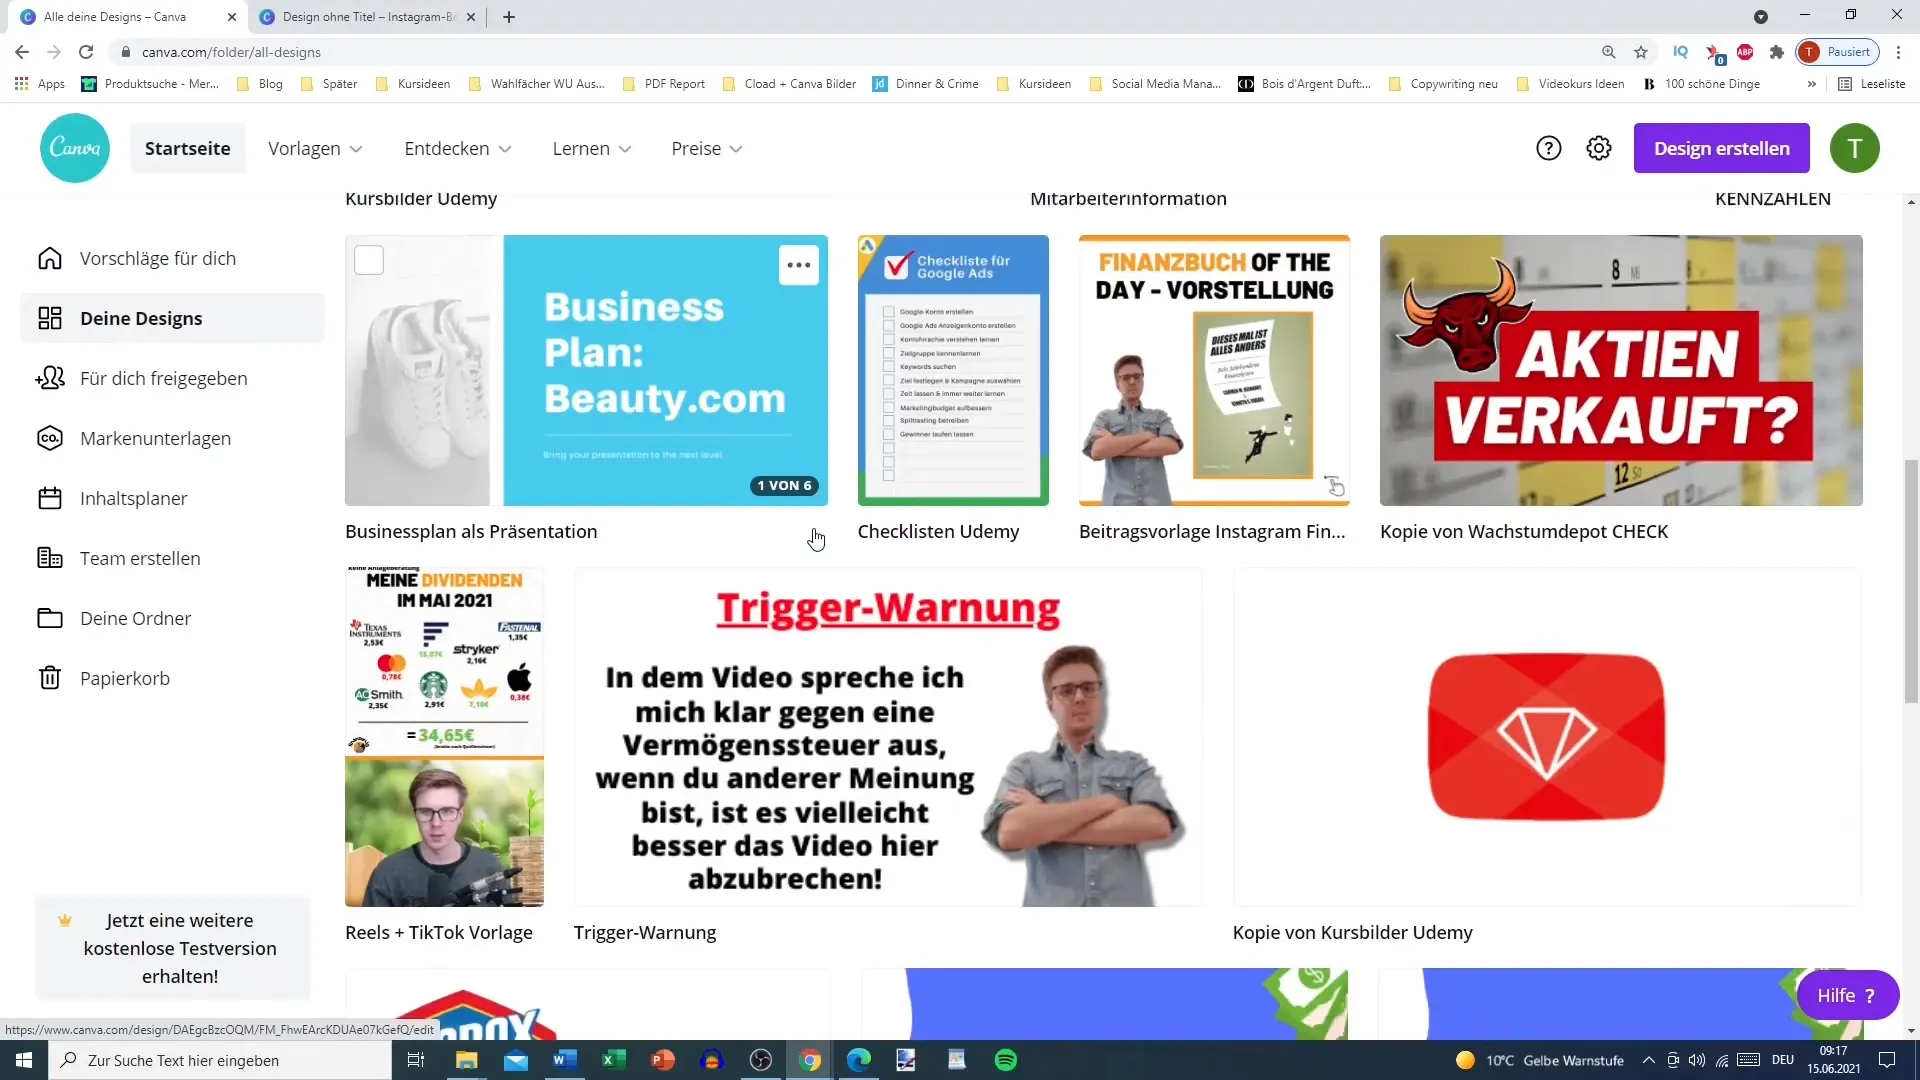Image resolution: width=1920 pixels, height=1080 pixels.
Task: Bookmark this page with the star icon
Action: click(1641, 52)
